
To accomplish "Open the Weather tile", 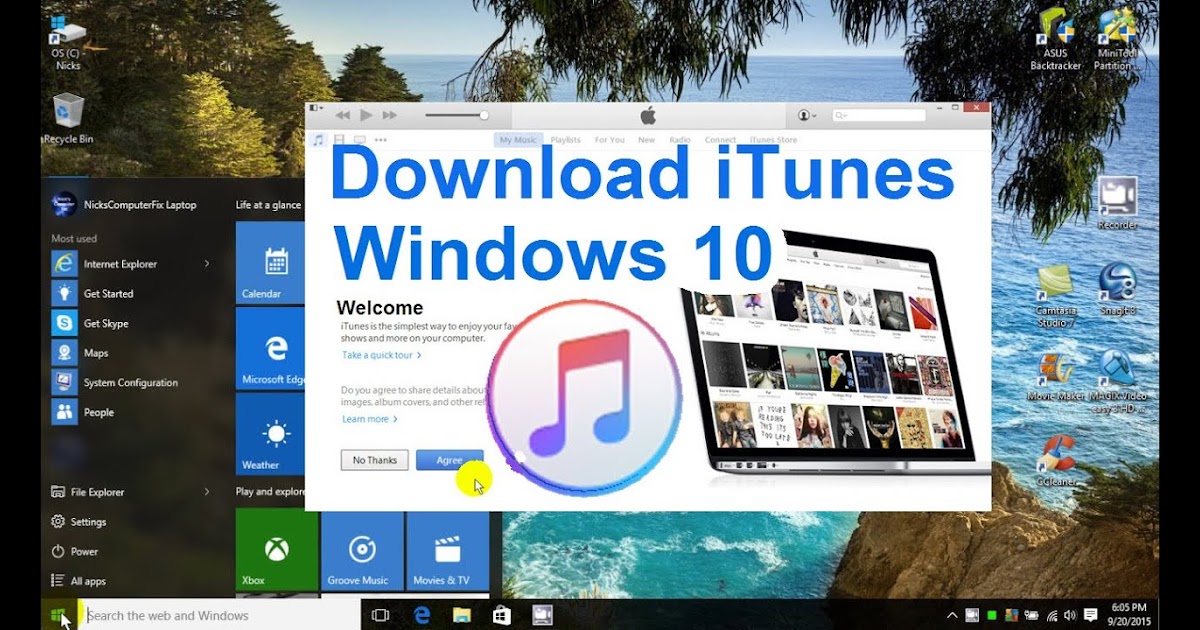I will pos(270,434).
